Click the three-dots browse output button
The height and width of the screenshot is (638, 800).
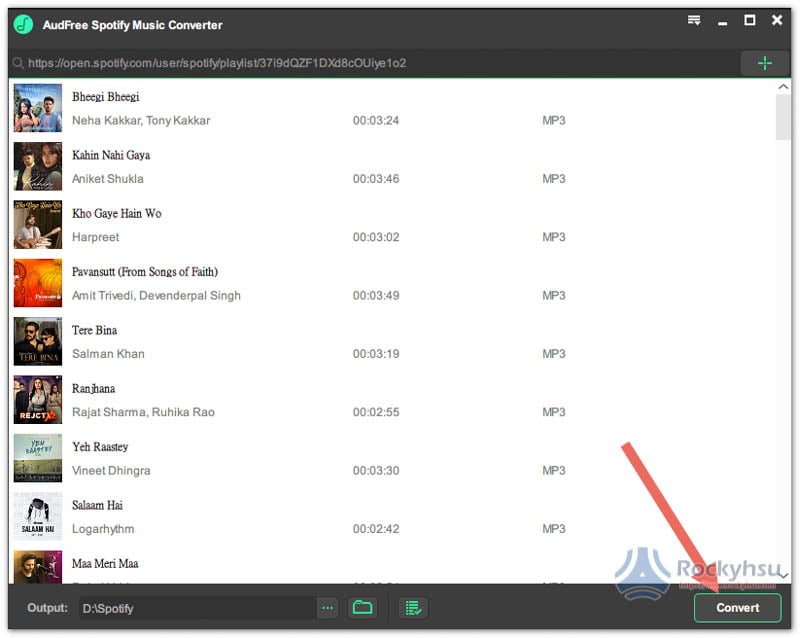pyautogui.click(x=328, y=608)
